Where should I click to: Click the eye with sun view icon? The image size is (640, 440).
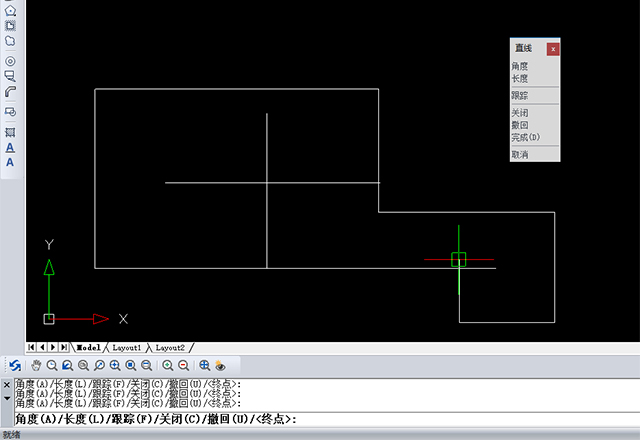(220, 365)
